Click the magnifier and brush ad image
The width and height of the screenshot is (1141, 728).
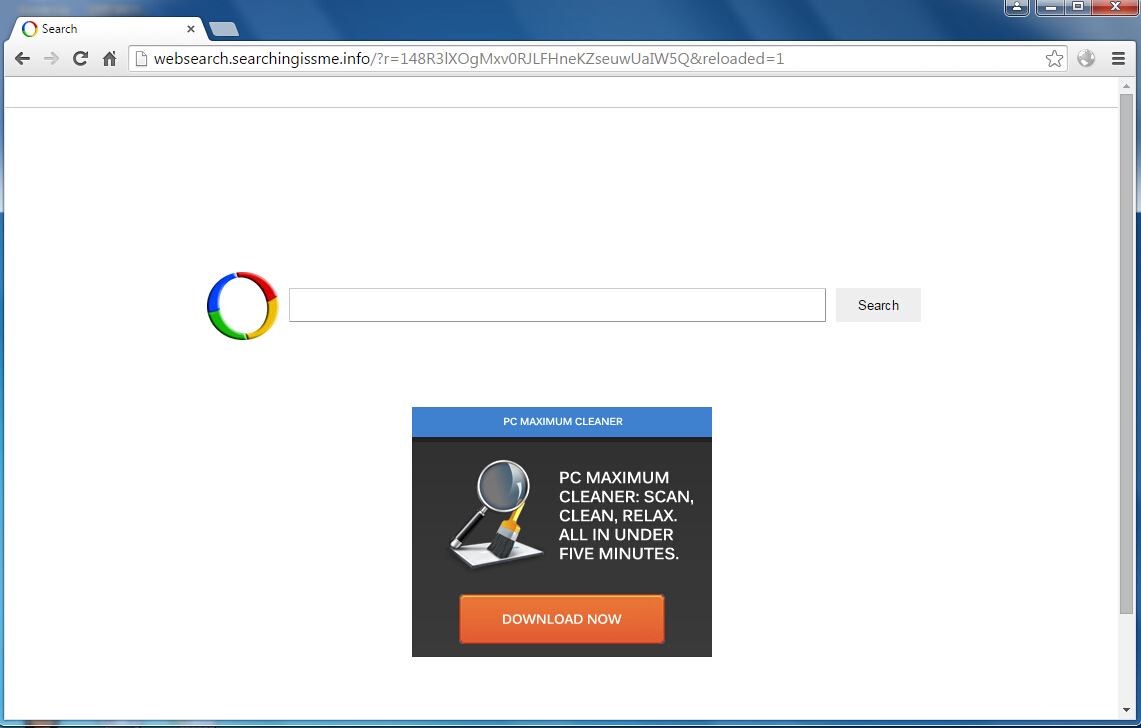496,513
